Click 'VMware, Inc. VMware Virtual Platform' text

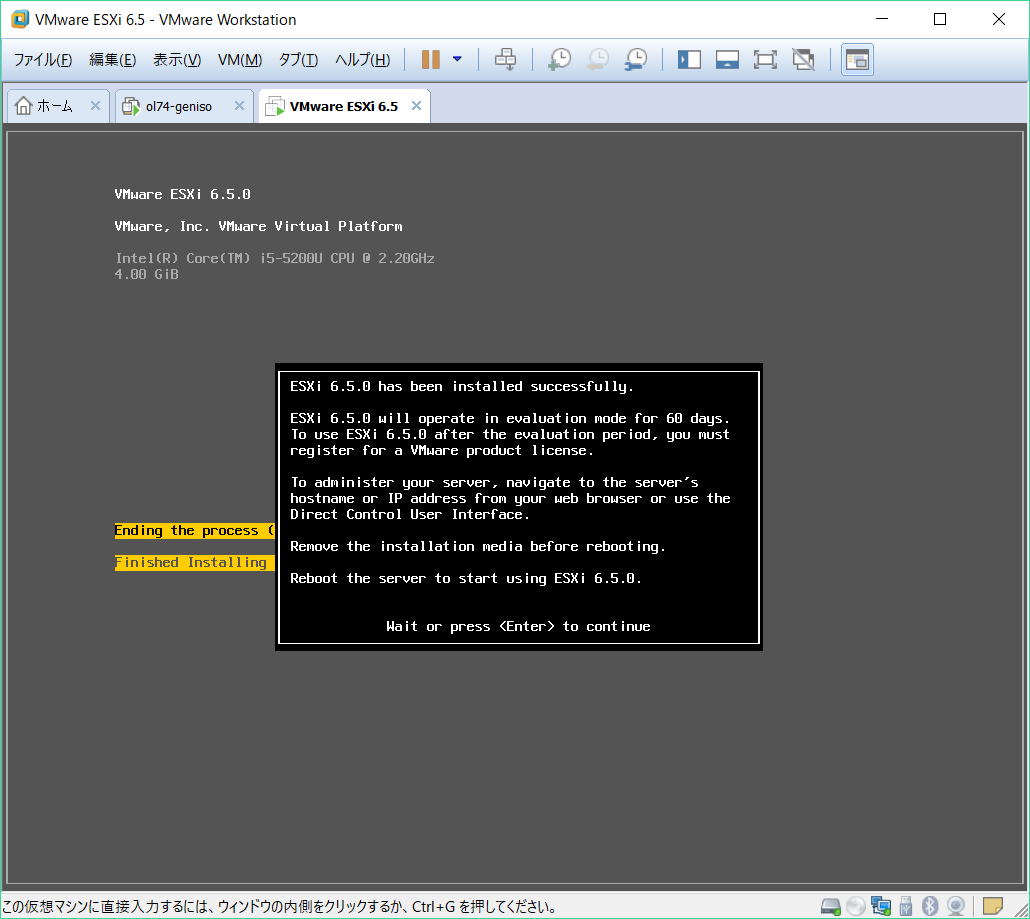pos(258,227)
